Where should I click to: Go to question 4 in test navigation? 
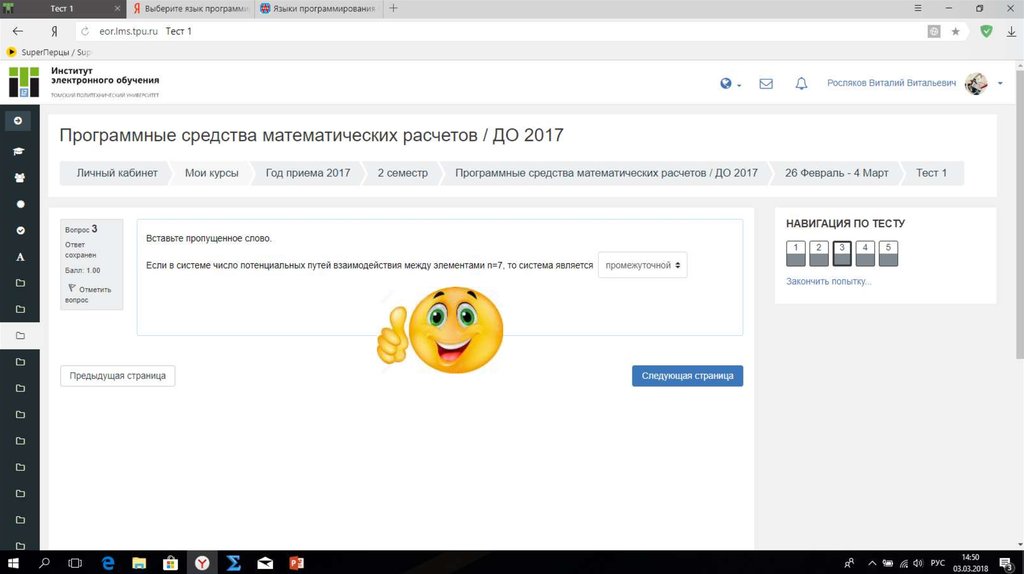pos(865,253)
